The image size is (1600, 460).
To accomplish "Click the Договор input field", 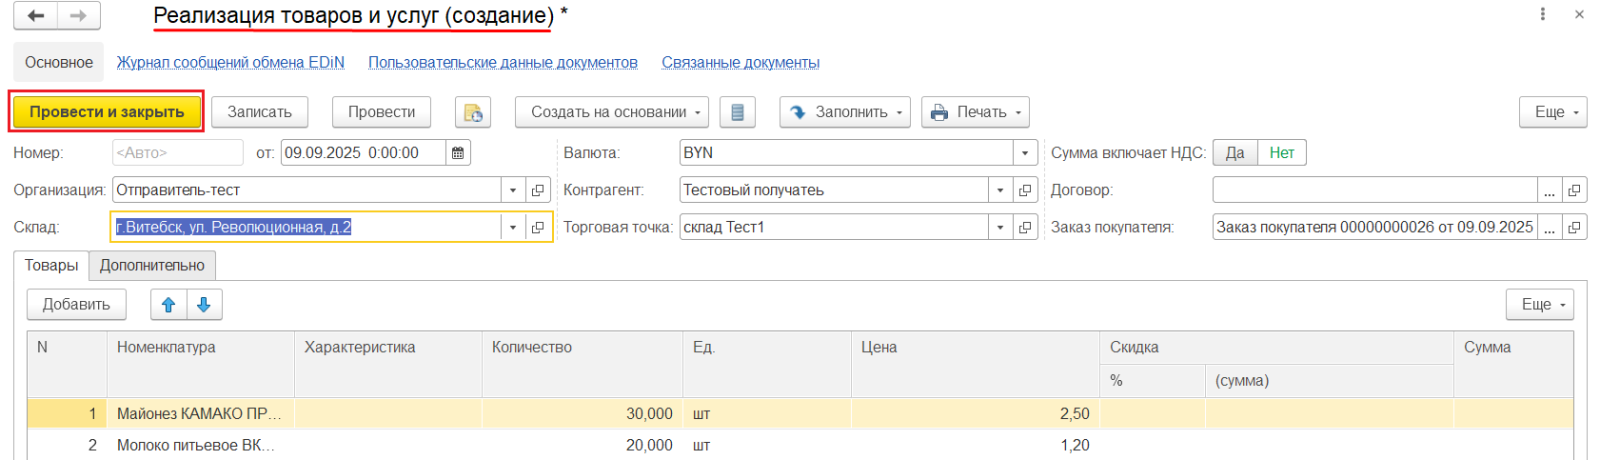I will click(x=1374, y=190).
